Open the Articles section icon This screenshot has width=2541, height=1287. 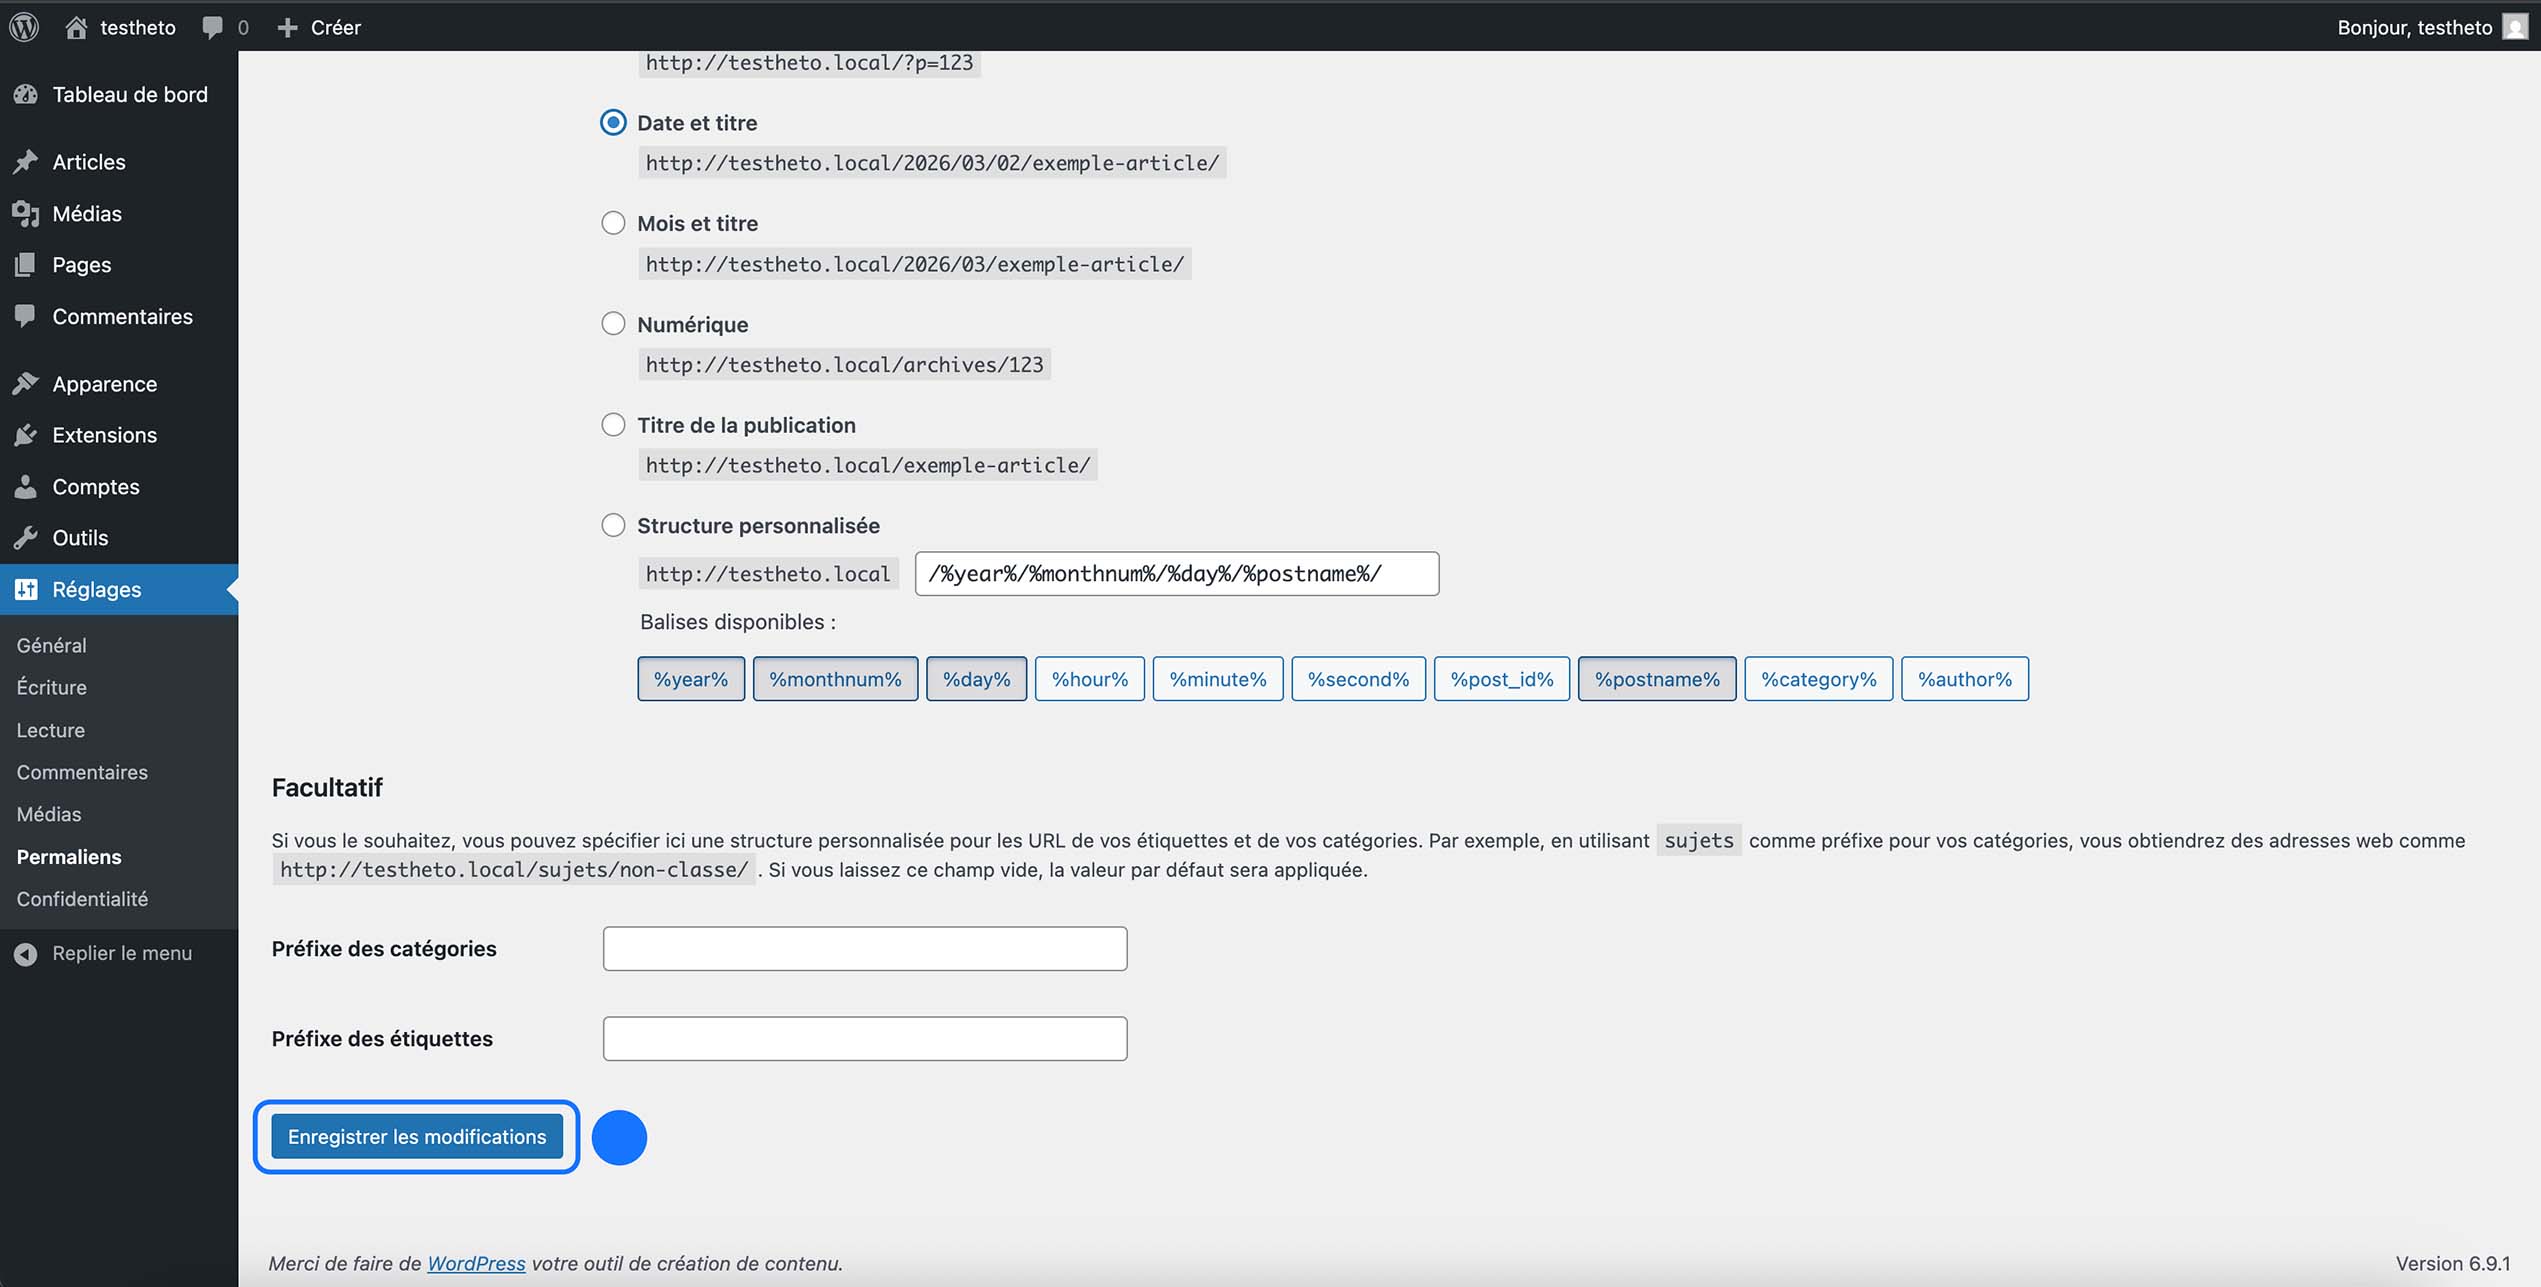[x=27, y=161]
